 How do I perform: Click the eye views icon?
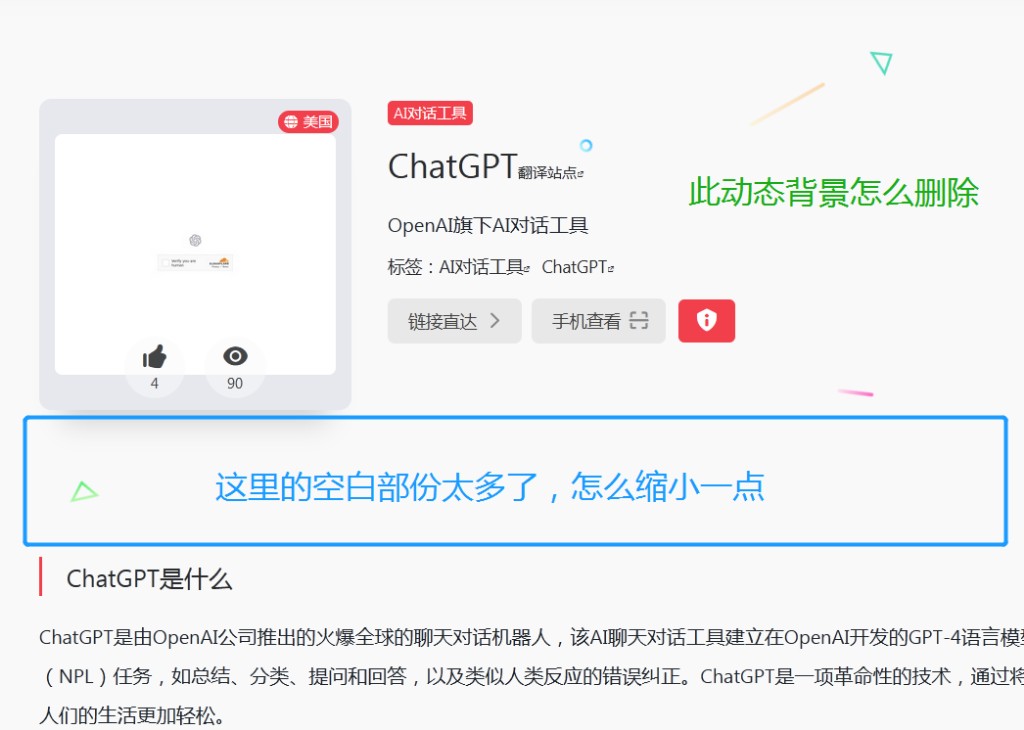pyautogui.click(x=235, y=356)
